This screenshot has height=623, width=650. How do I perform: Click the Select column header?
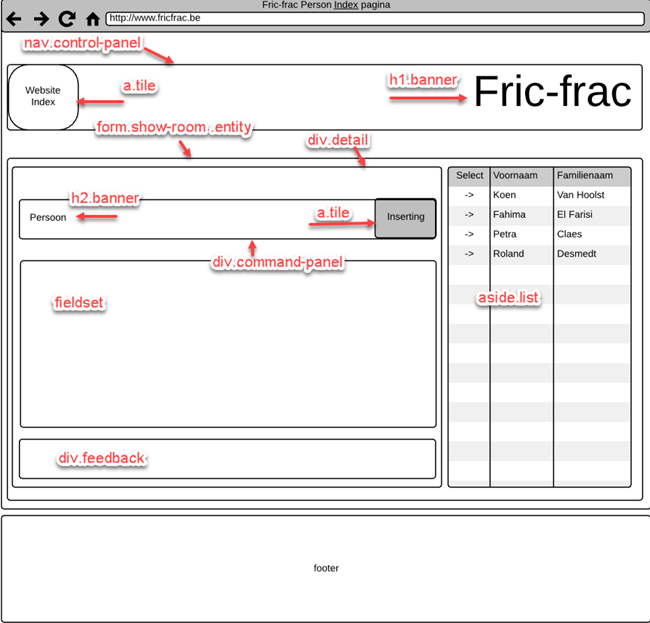[x=469, y=175]
